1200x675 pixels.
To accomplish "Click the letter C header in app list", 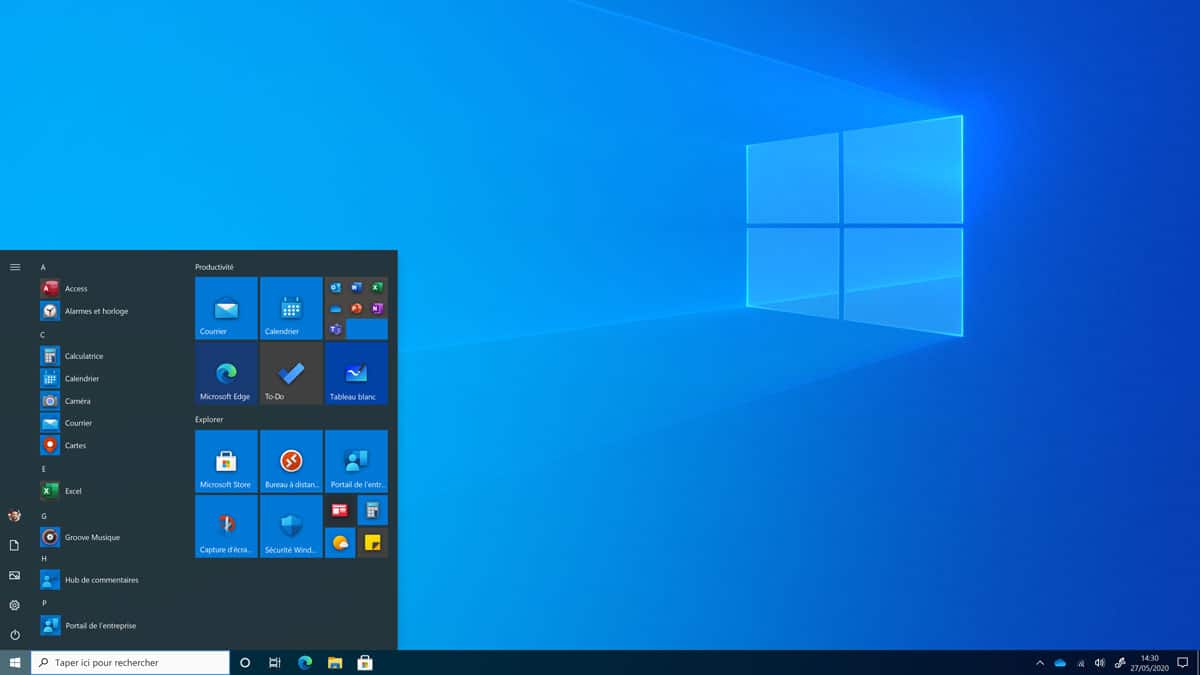I will 43,334.
